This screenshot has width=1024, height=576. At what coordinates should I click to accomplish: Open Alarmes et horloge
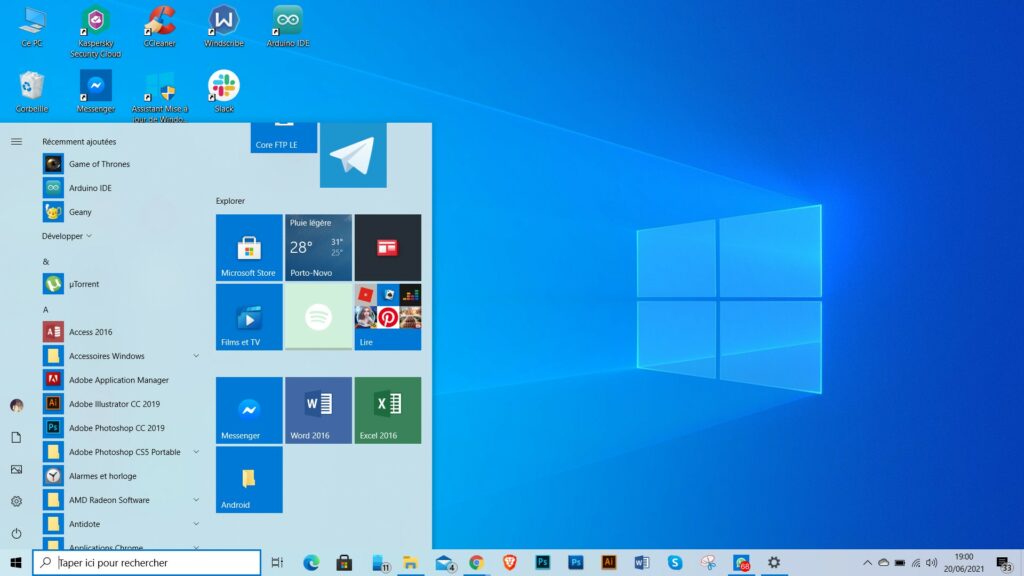pyautogui.click(x=121, y=476)
